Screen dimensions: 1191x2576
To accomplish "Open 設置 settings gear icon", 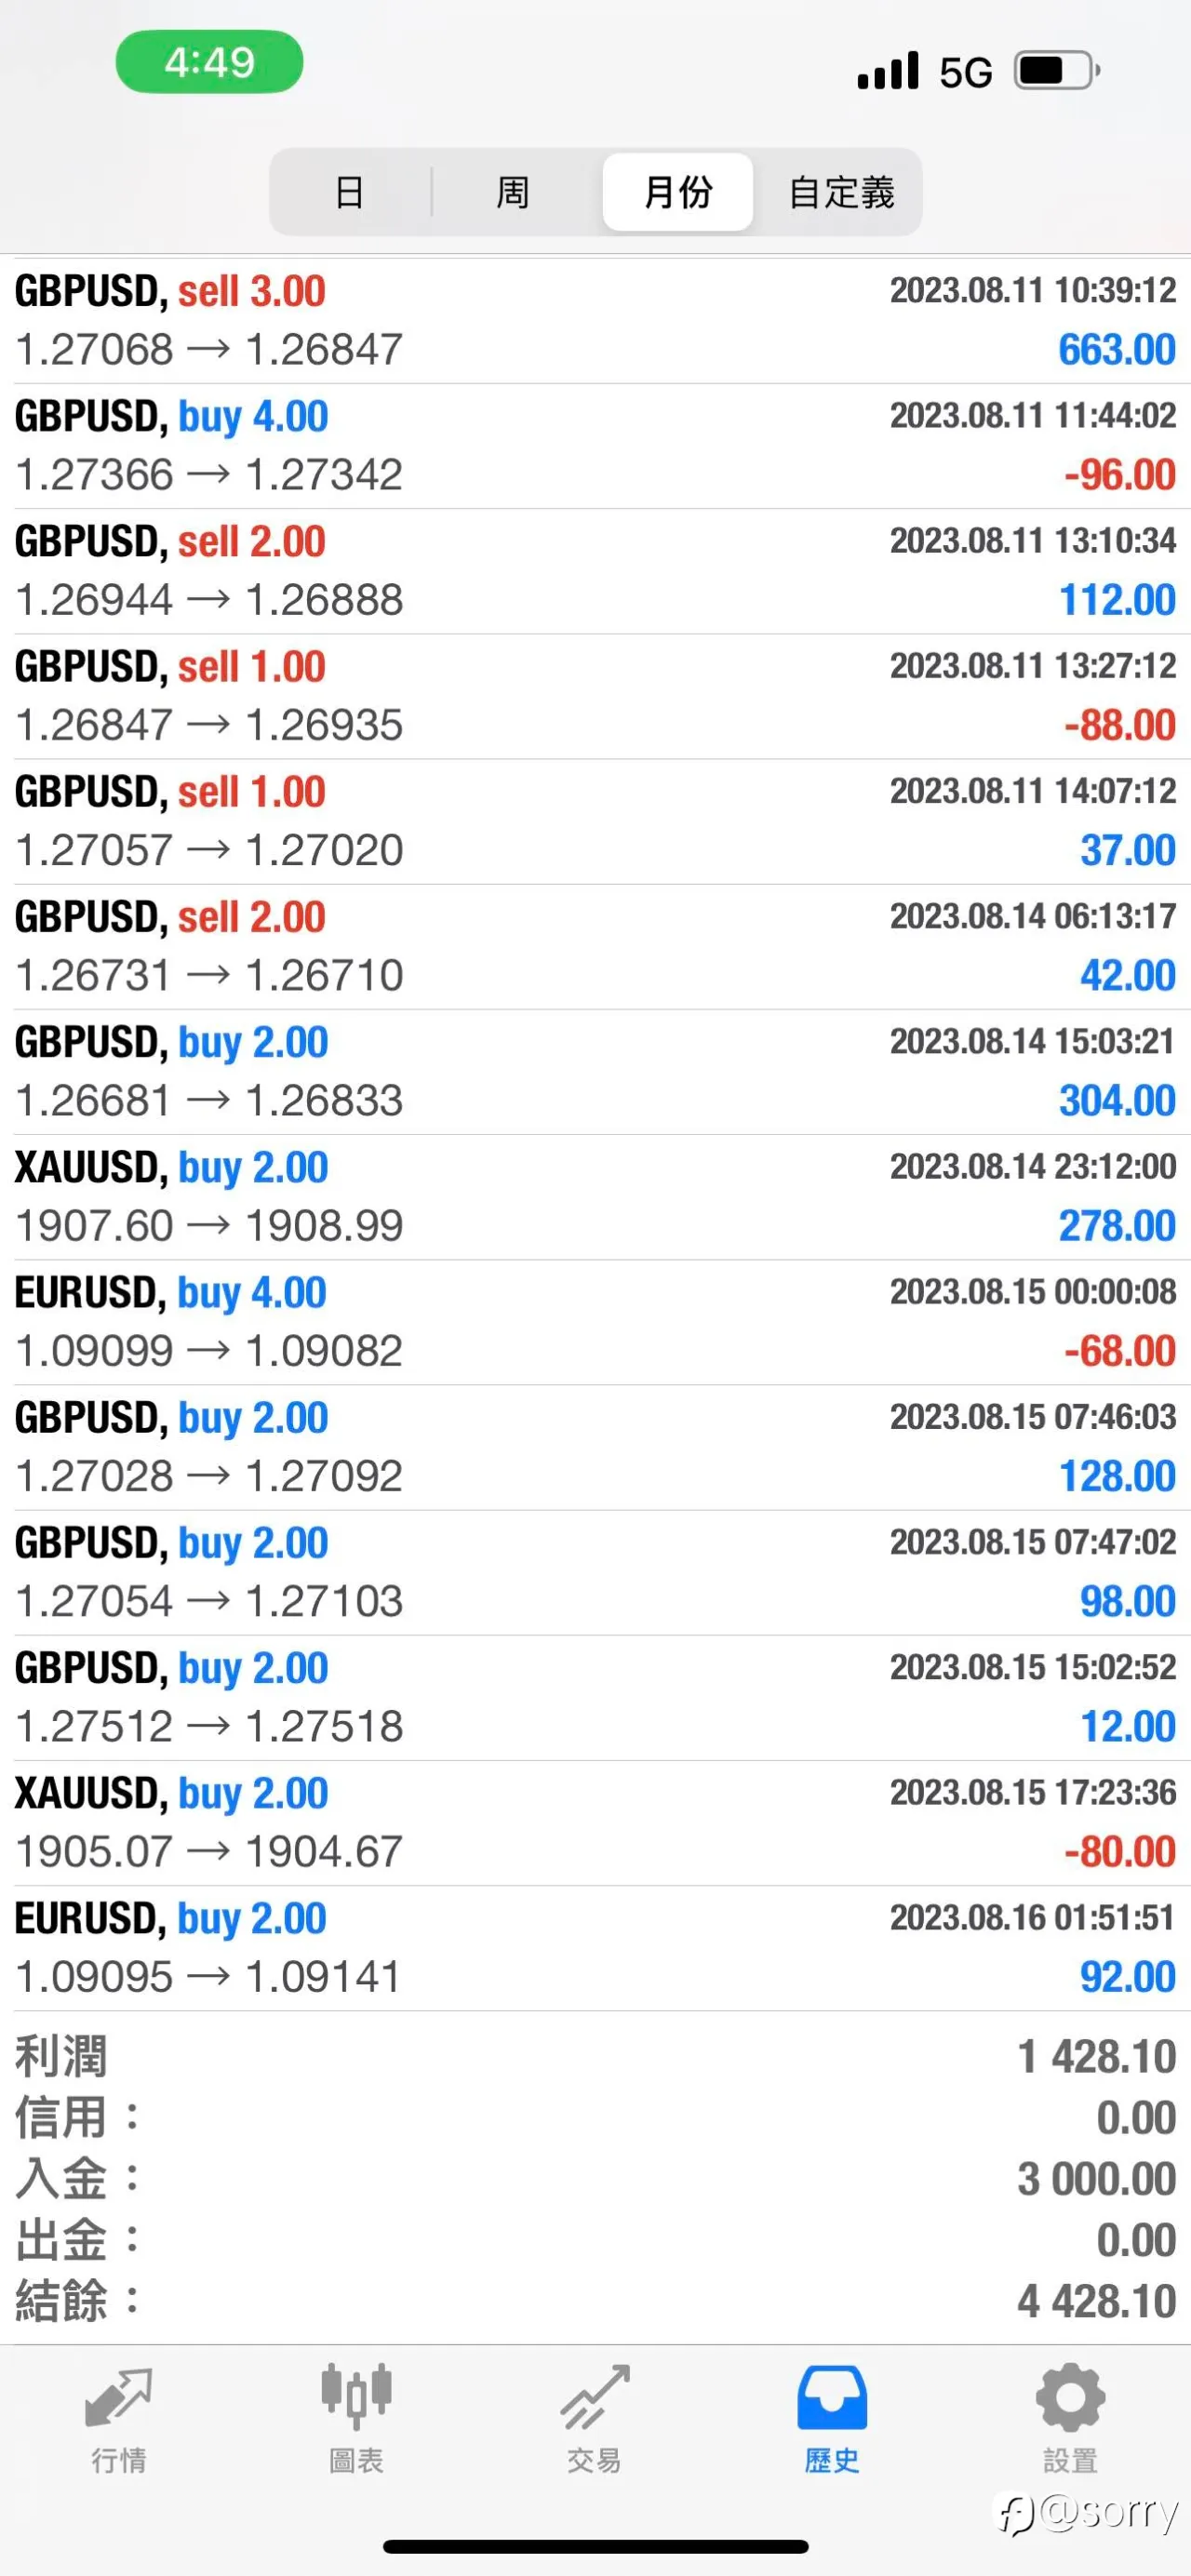I will 1070,2397.
